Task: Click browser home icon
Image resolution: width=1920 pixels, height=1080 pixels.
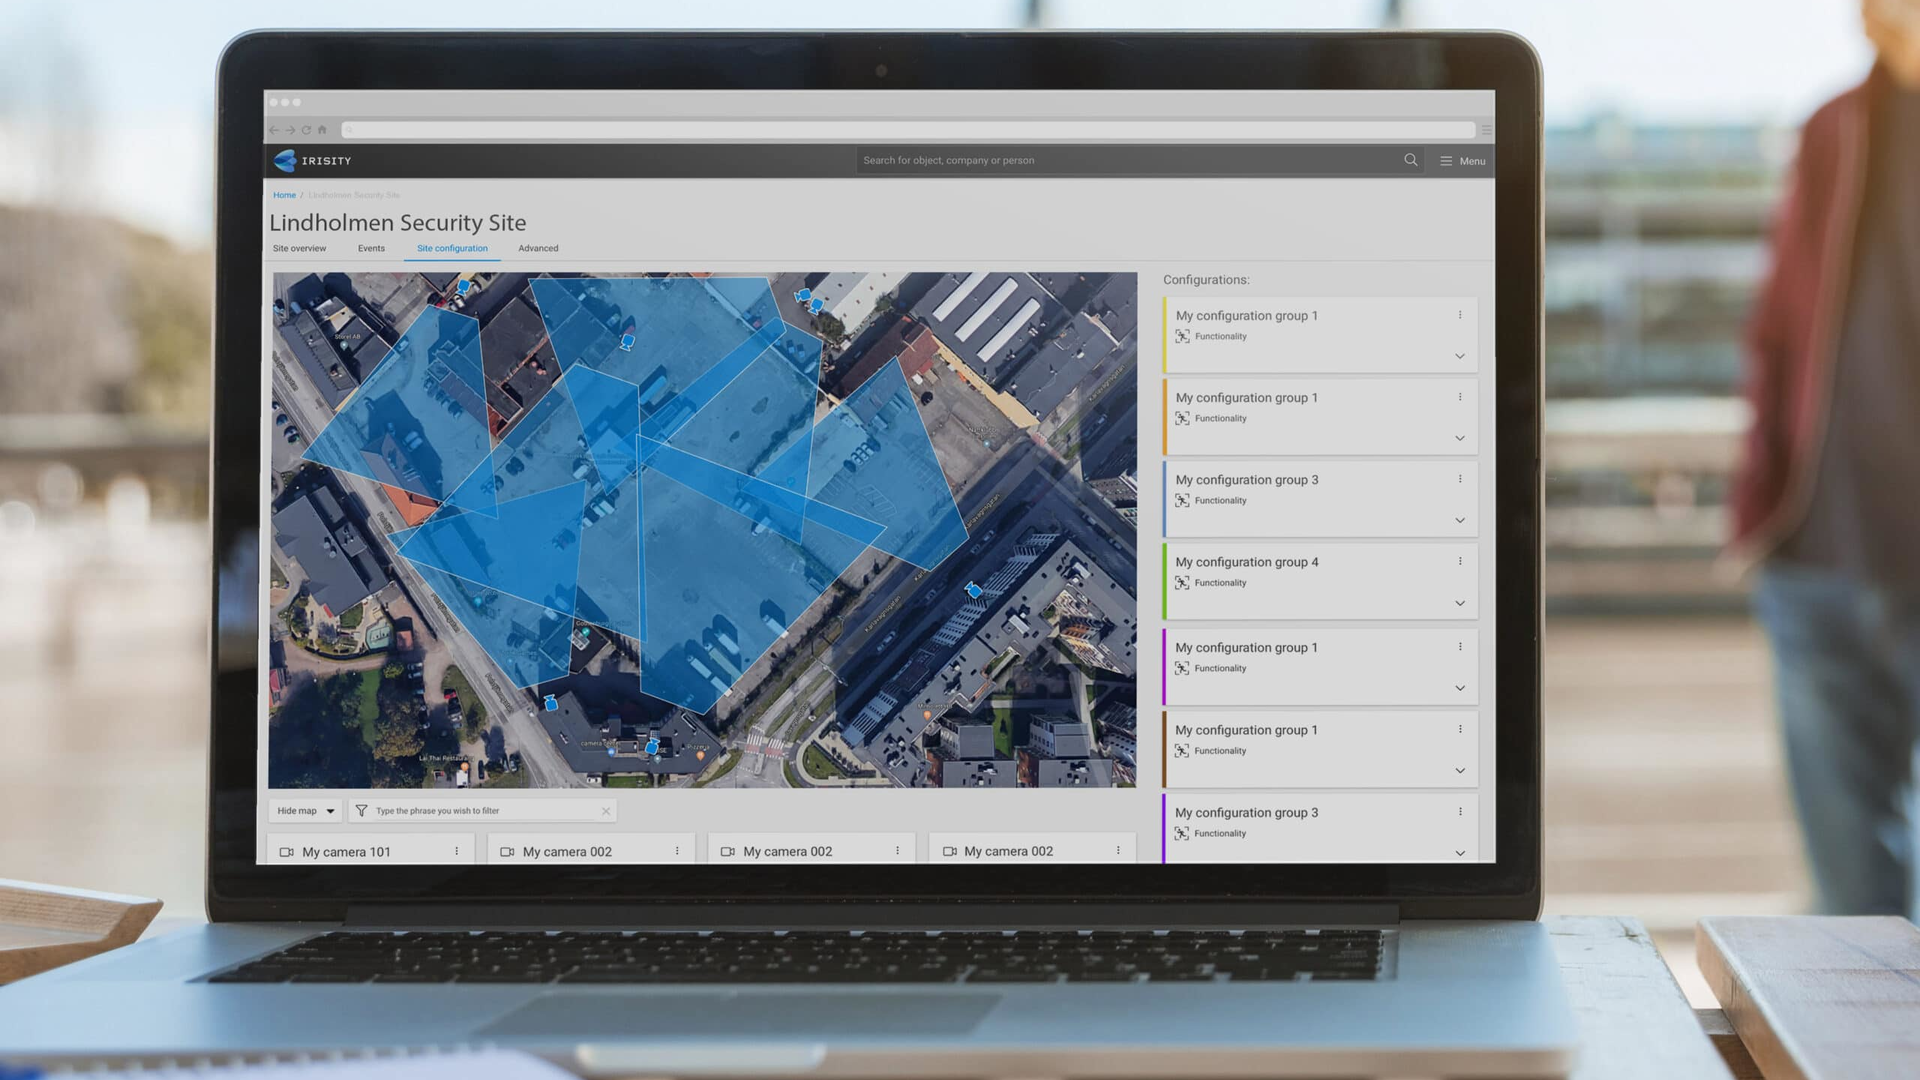Action: tap(322, 130)
